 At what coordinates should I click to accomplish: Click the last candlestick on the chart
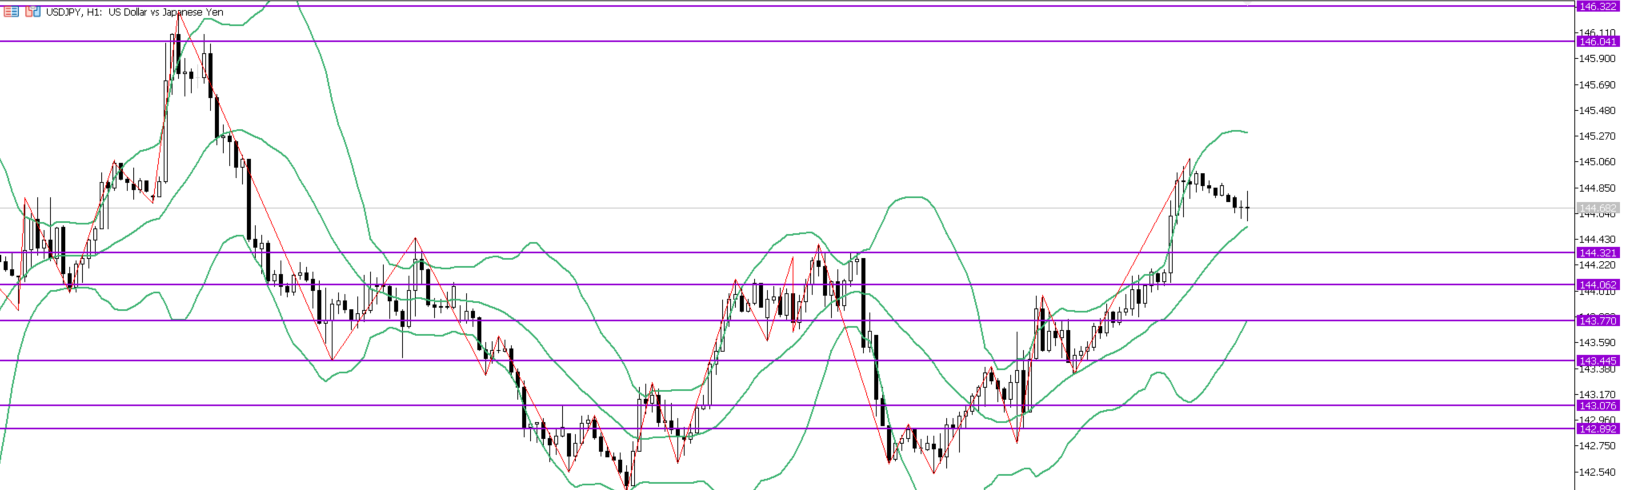click(1247, 207)
